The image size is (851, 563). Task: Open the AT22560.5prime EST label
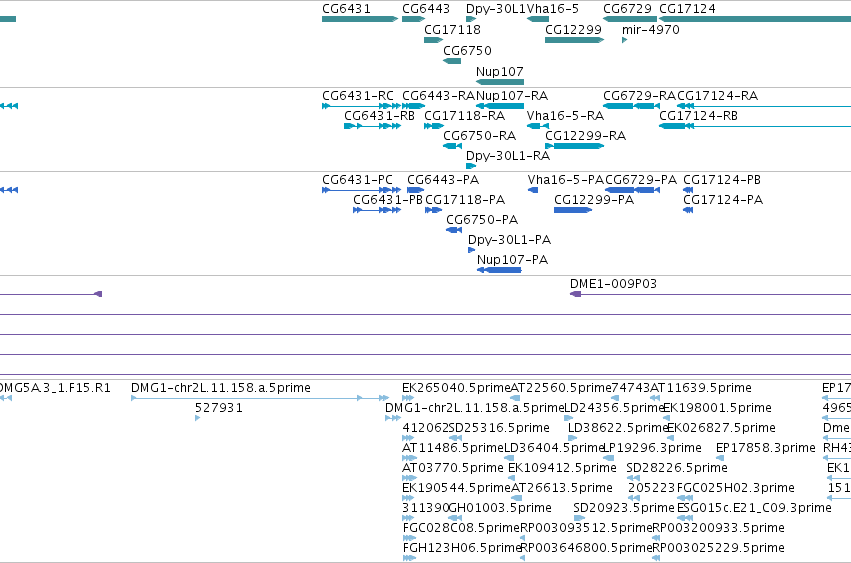[561, 388]
